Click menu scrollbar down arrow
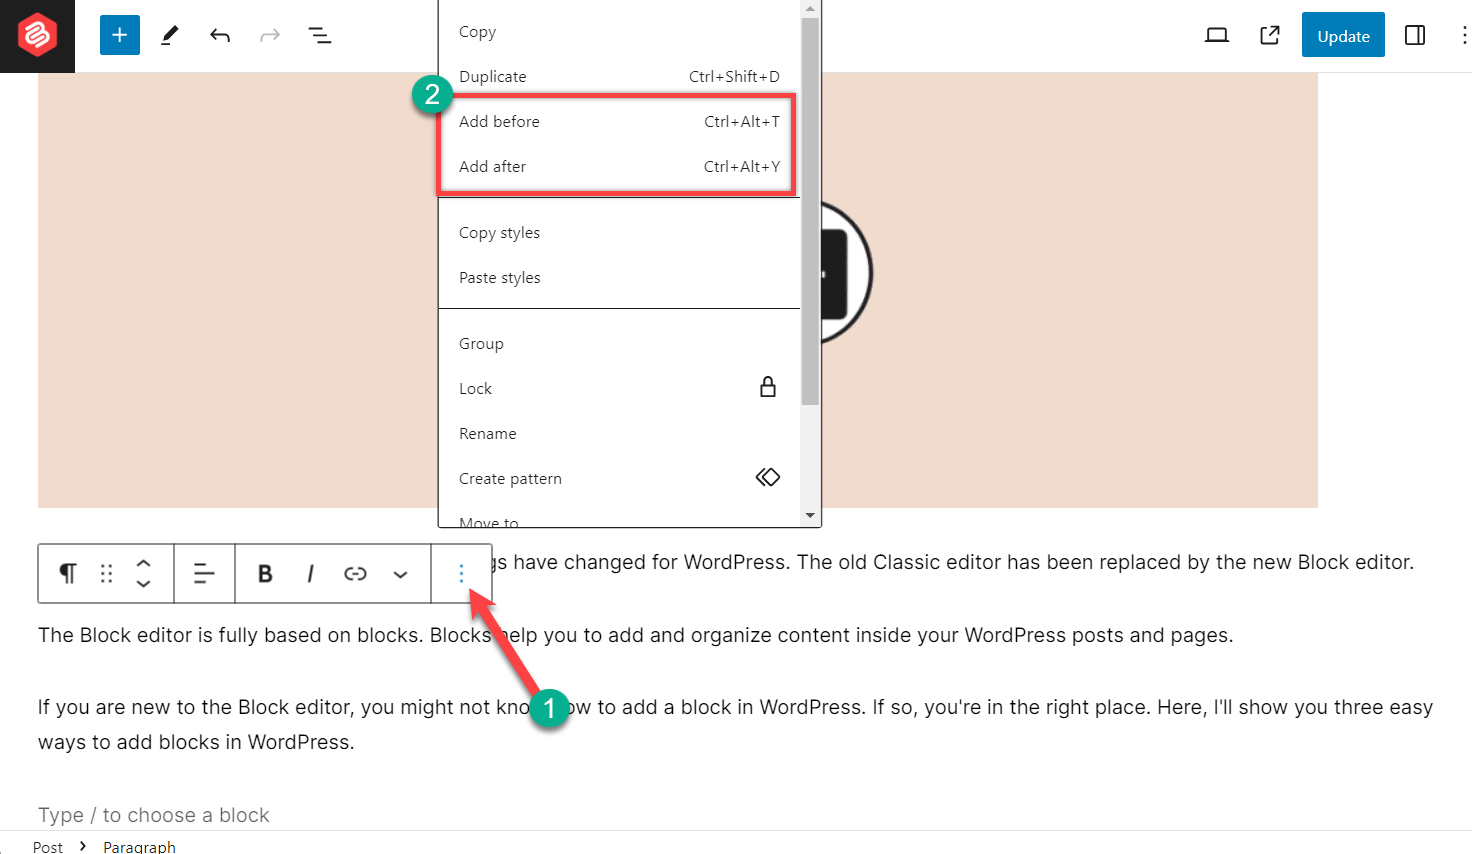 [x=810, y=516]
